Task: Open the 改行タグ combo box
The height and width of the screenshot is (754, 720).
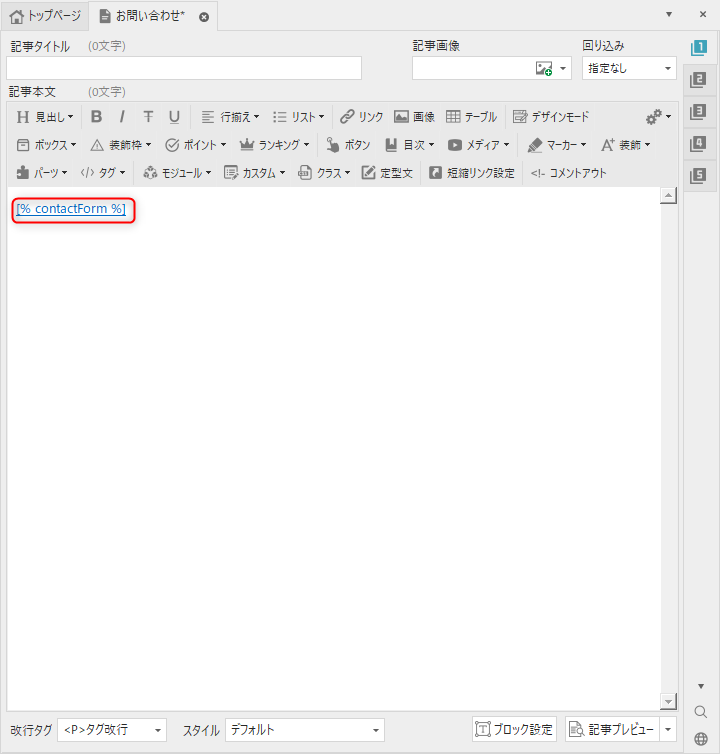Action: click(x=112, y=730)
